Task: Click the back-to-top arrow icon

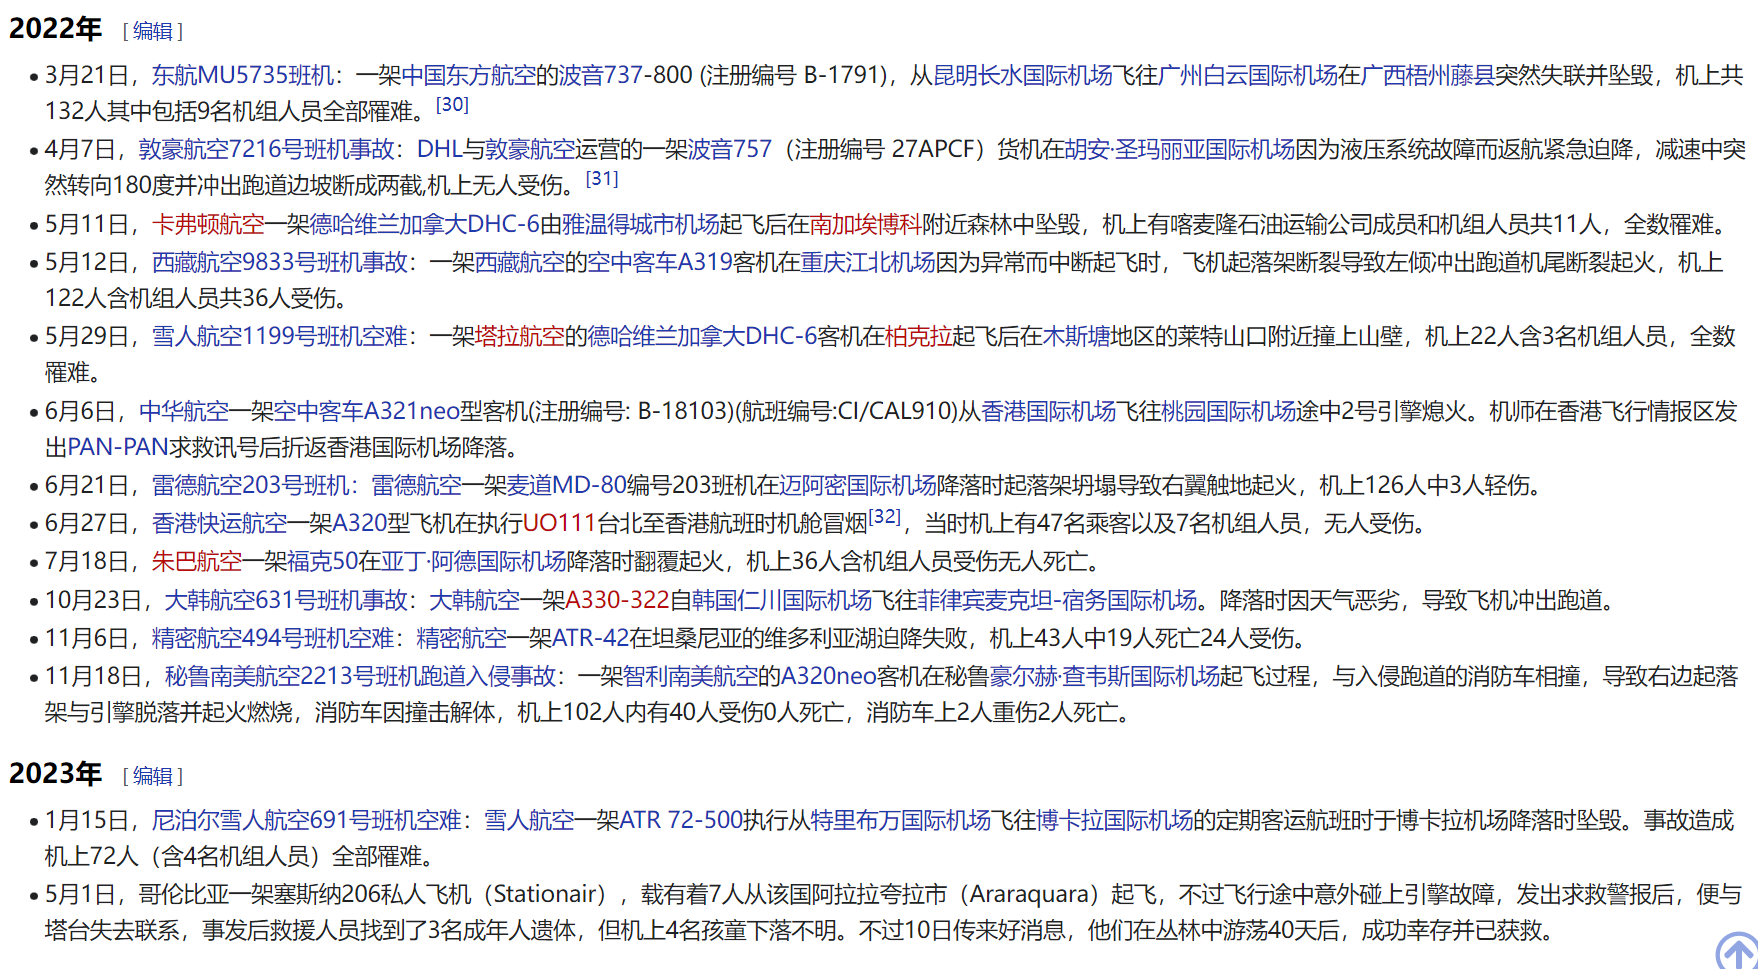Action: click(x=1738, y=951)
